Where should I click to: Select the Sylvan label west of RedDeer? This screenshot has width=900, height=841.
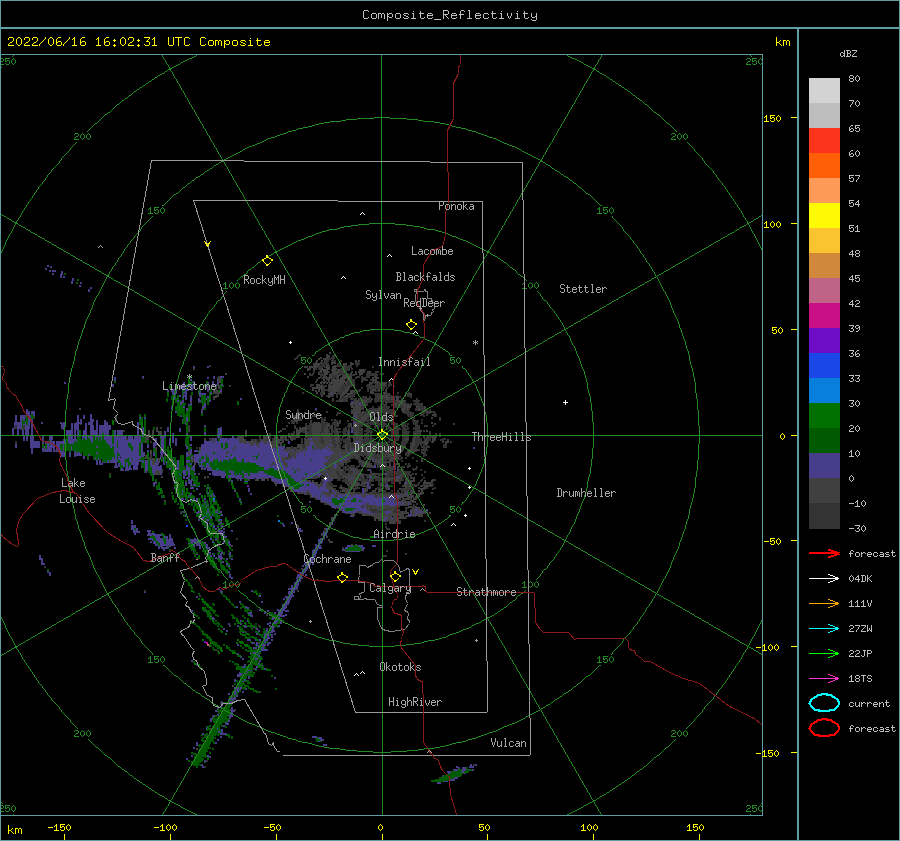tap(383, 295)
